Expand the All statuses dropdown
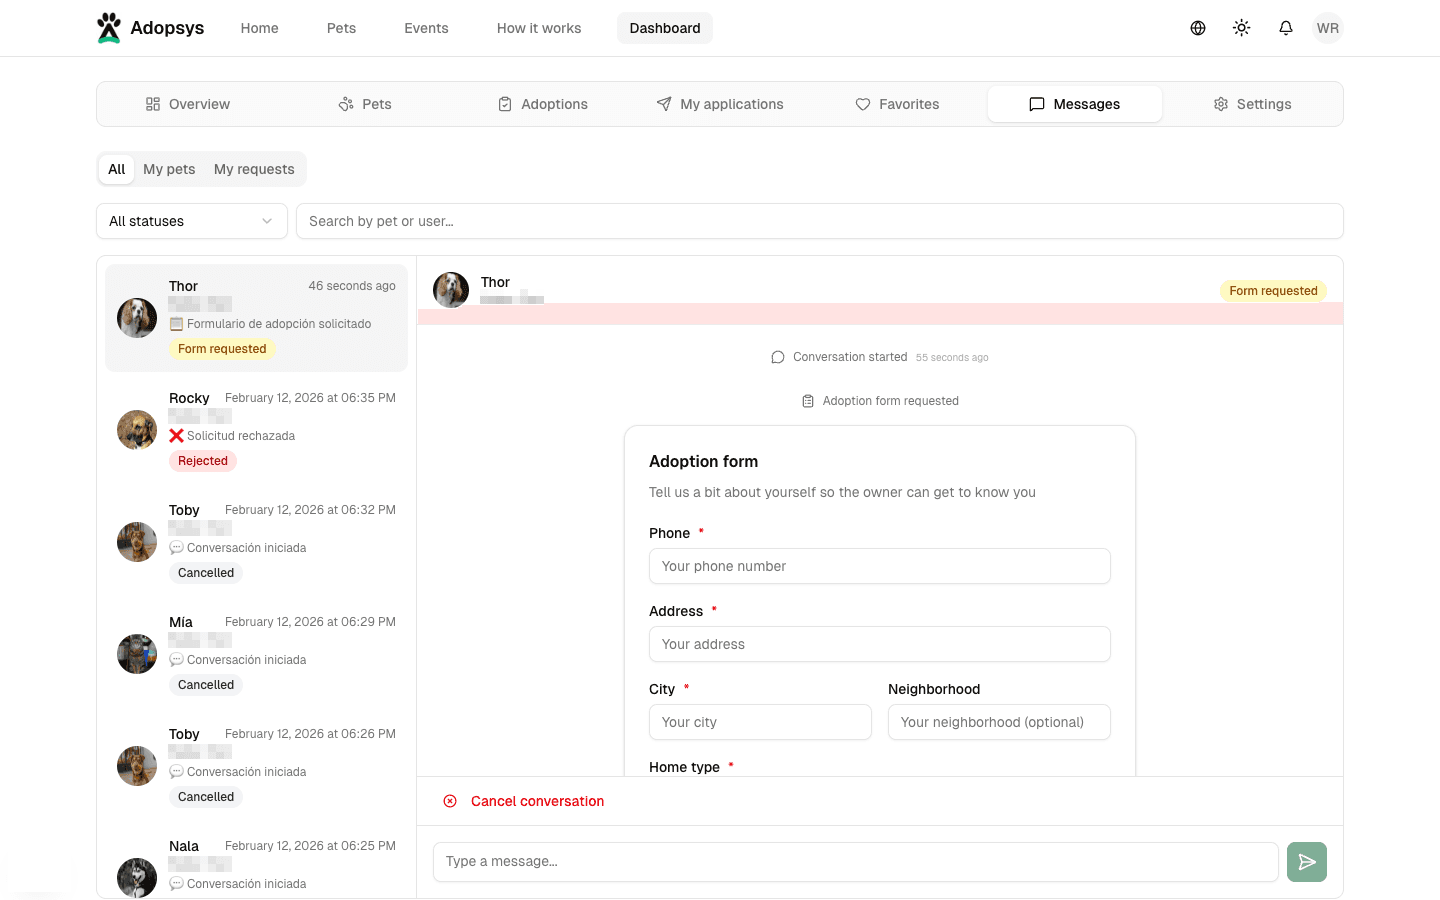 [191, 221]
